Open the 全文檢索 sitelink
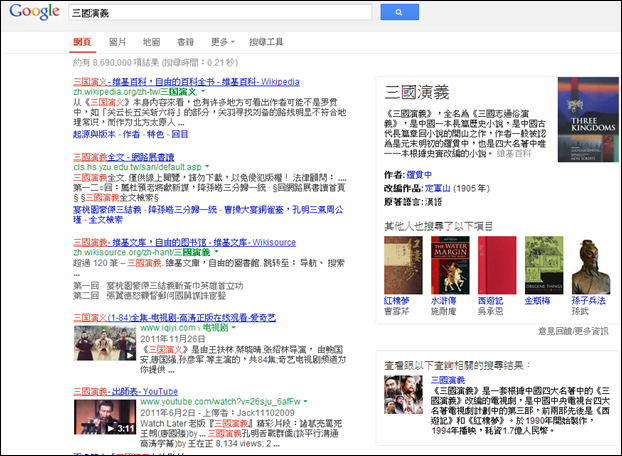This screenshot has width=622, height=456. [106, 220]
